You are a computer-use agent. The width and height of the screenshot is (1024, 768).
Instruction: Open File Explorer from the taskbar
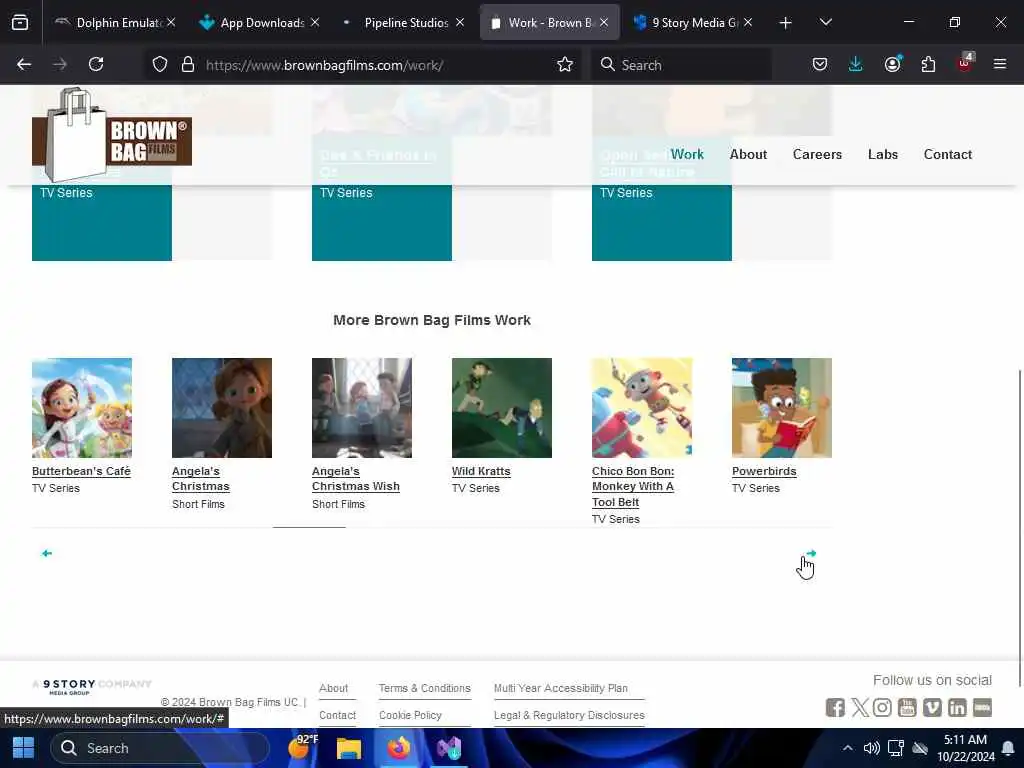[x=349, y=748]
